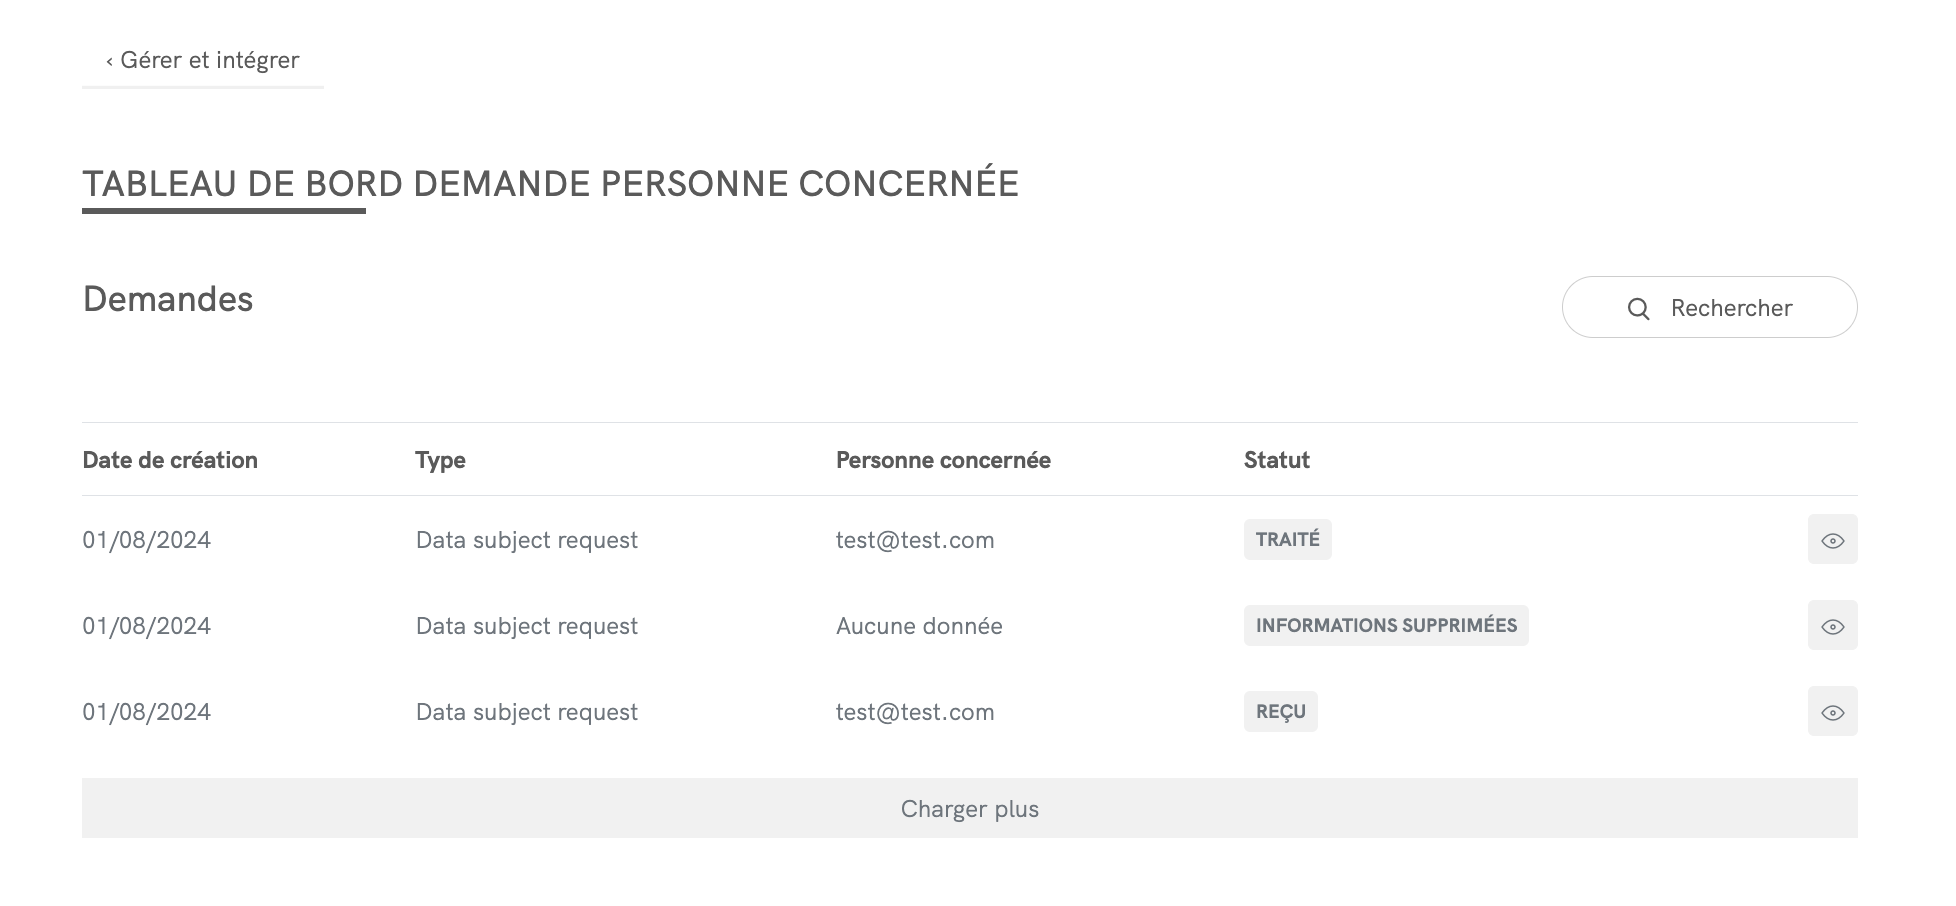Click the Aucune donnée cell
1956x906 pixels.
coord(919,626)
